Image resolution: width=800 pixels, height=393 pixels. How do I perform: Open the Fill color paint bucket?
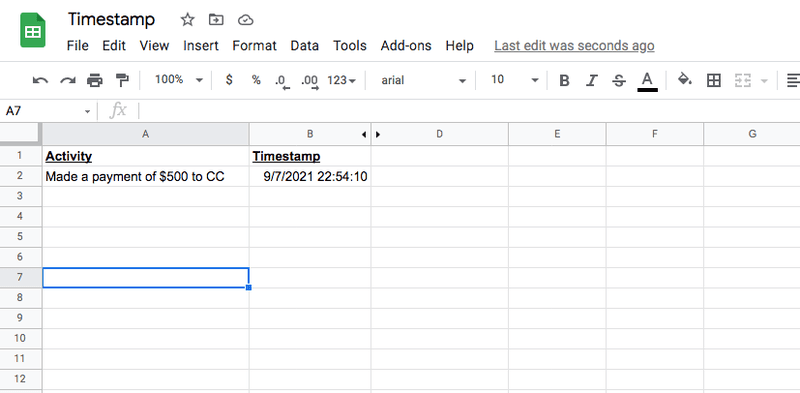tap(685, 80)
